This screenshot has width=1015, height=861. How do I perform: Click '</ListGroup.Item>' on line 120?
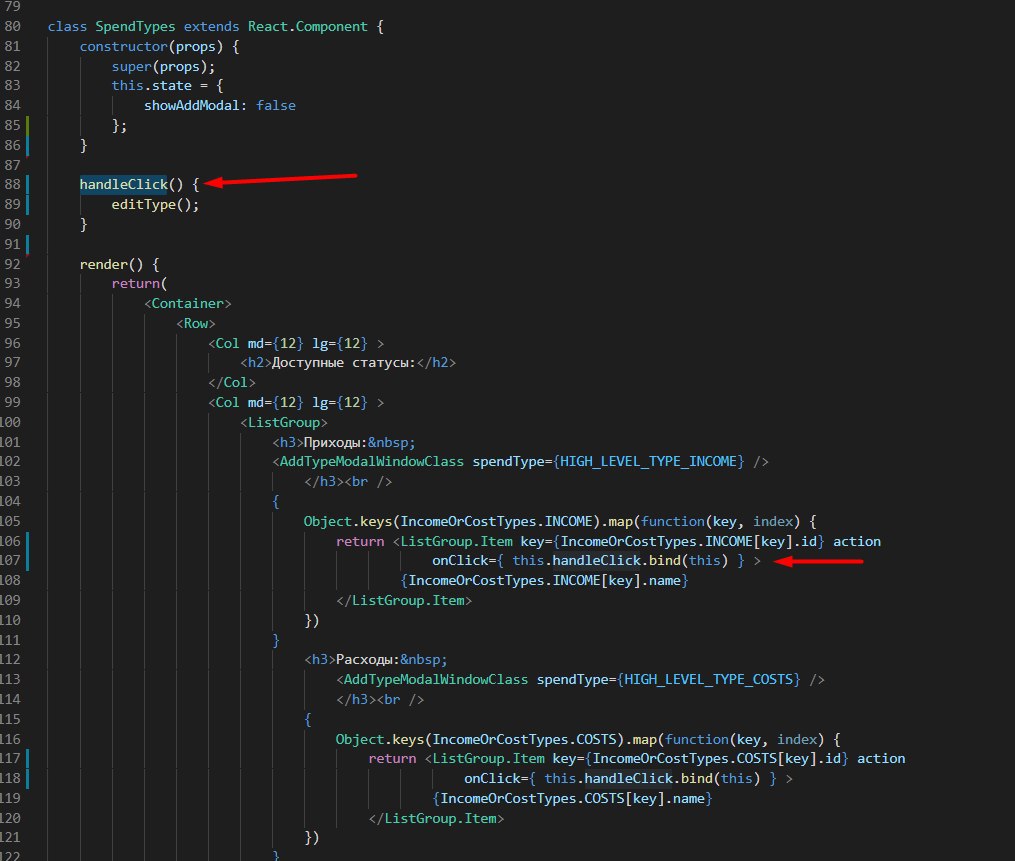pos(436,819)
